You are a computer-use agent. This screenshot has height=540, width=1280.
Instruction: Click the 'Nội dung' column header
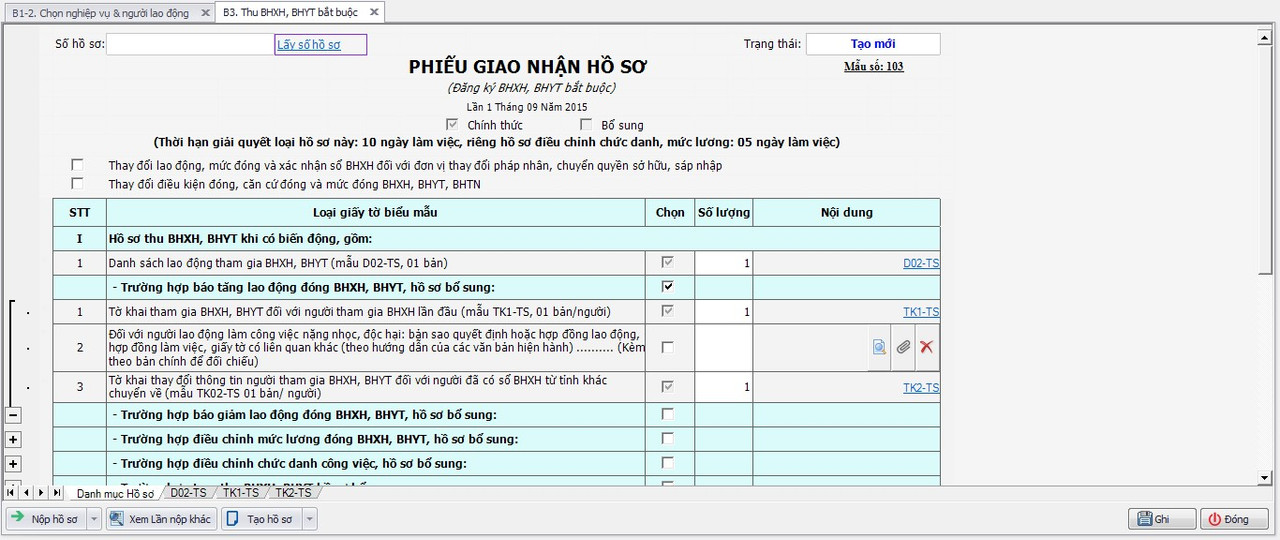click(x=847, y=213)
